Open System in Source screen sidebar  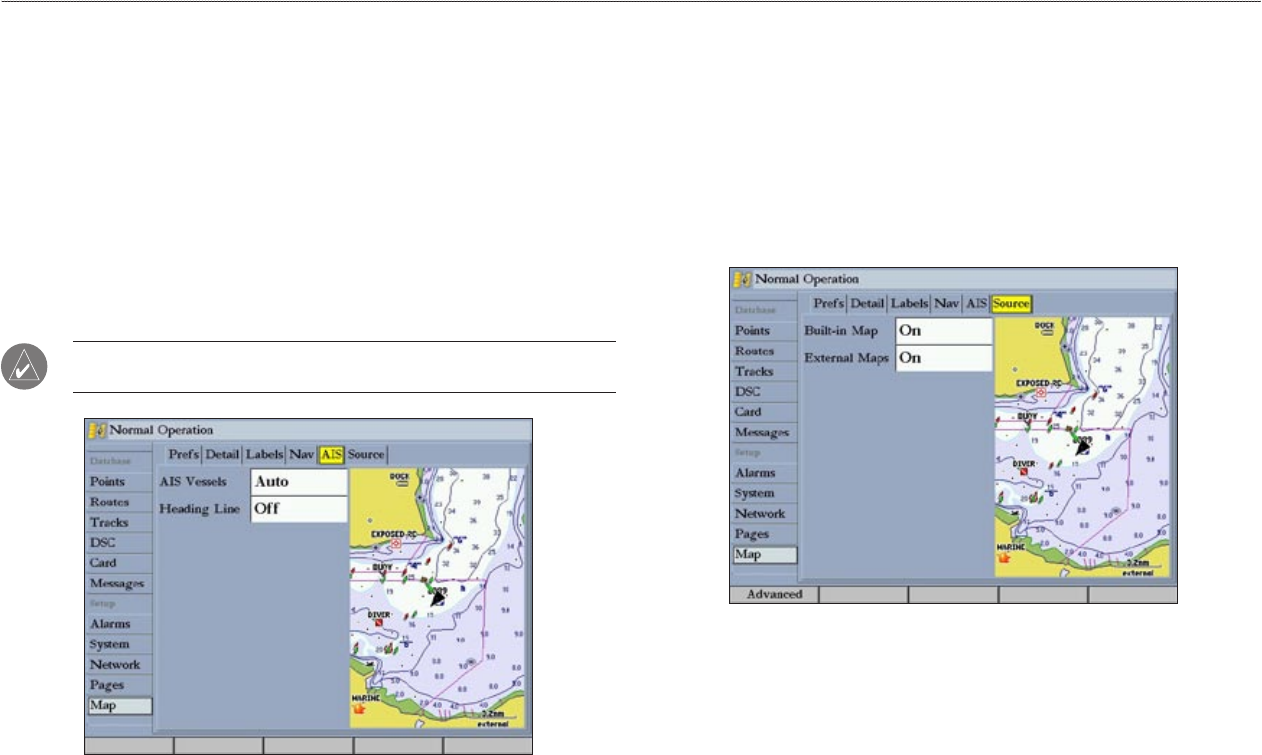[764, 493]
